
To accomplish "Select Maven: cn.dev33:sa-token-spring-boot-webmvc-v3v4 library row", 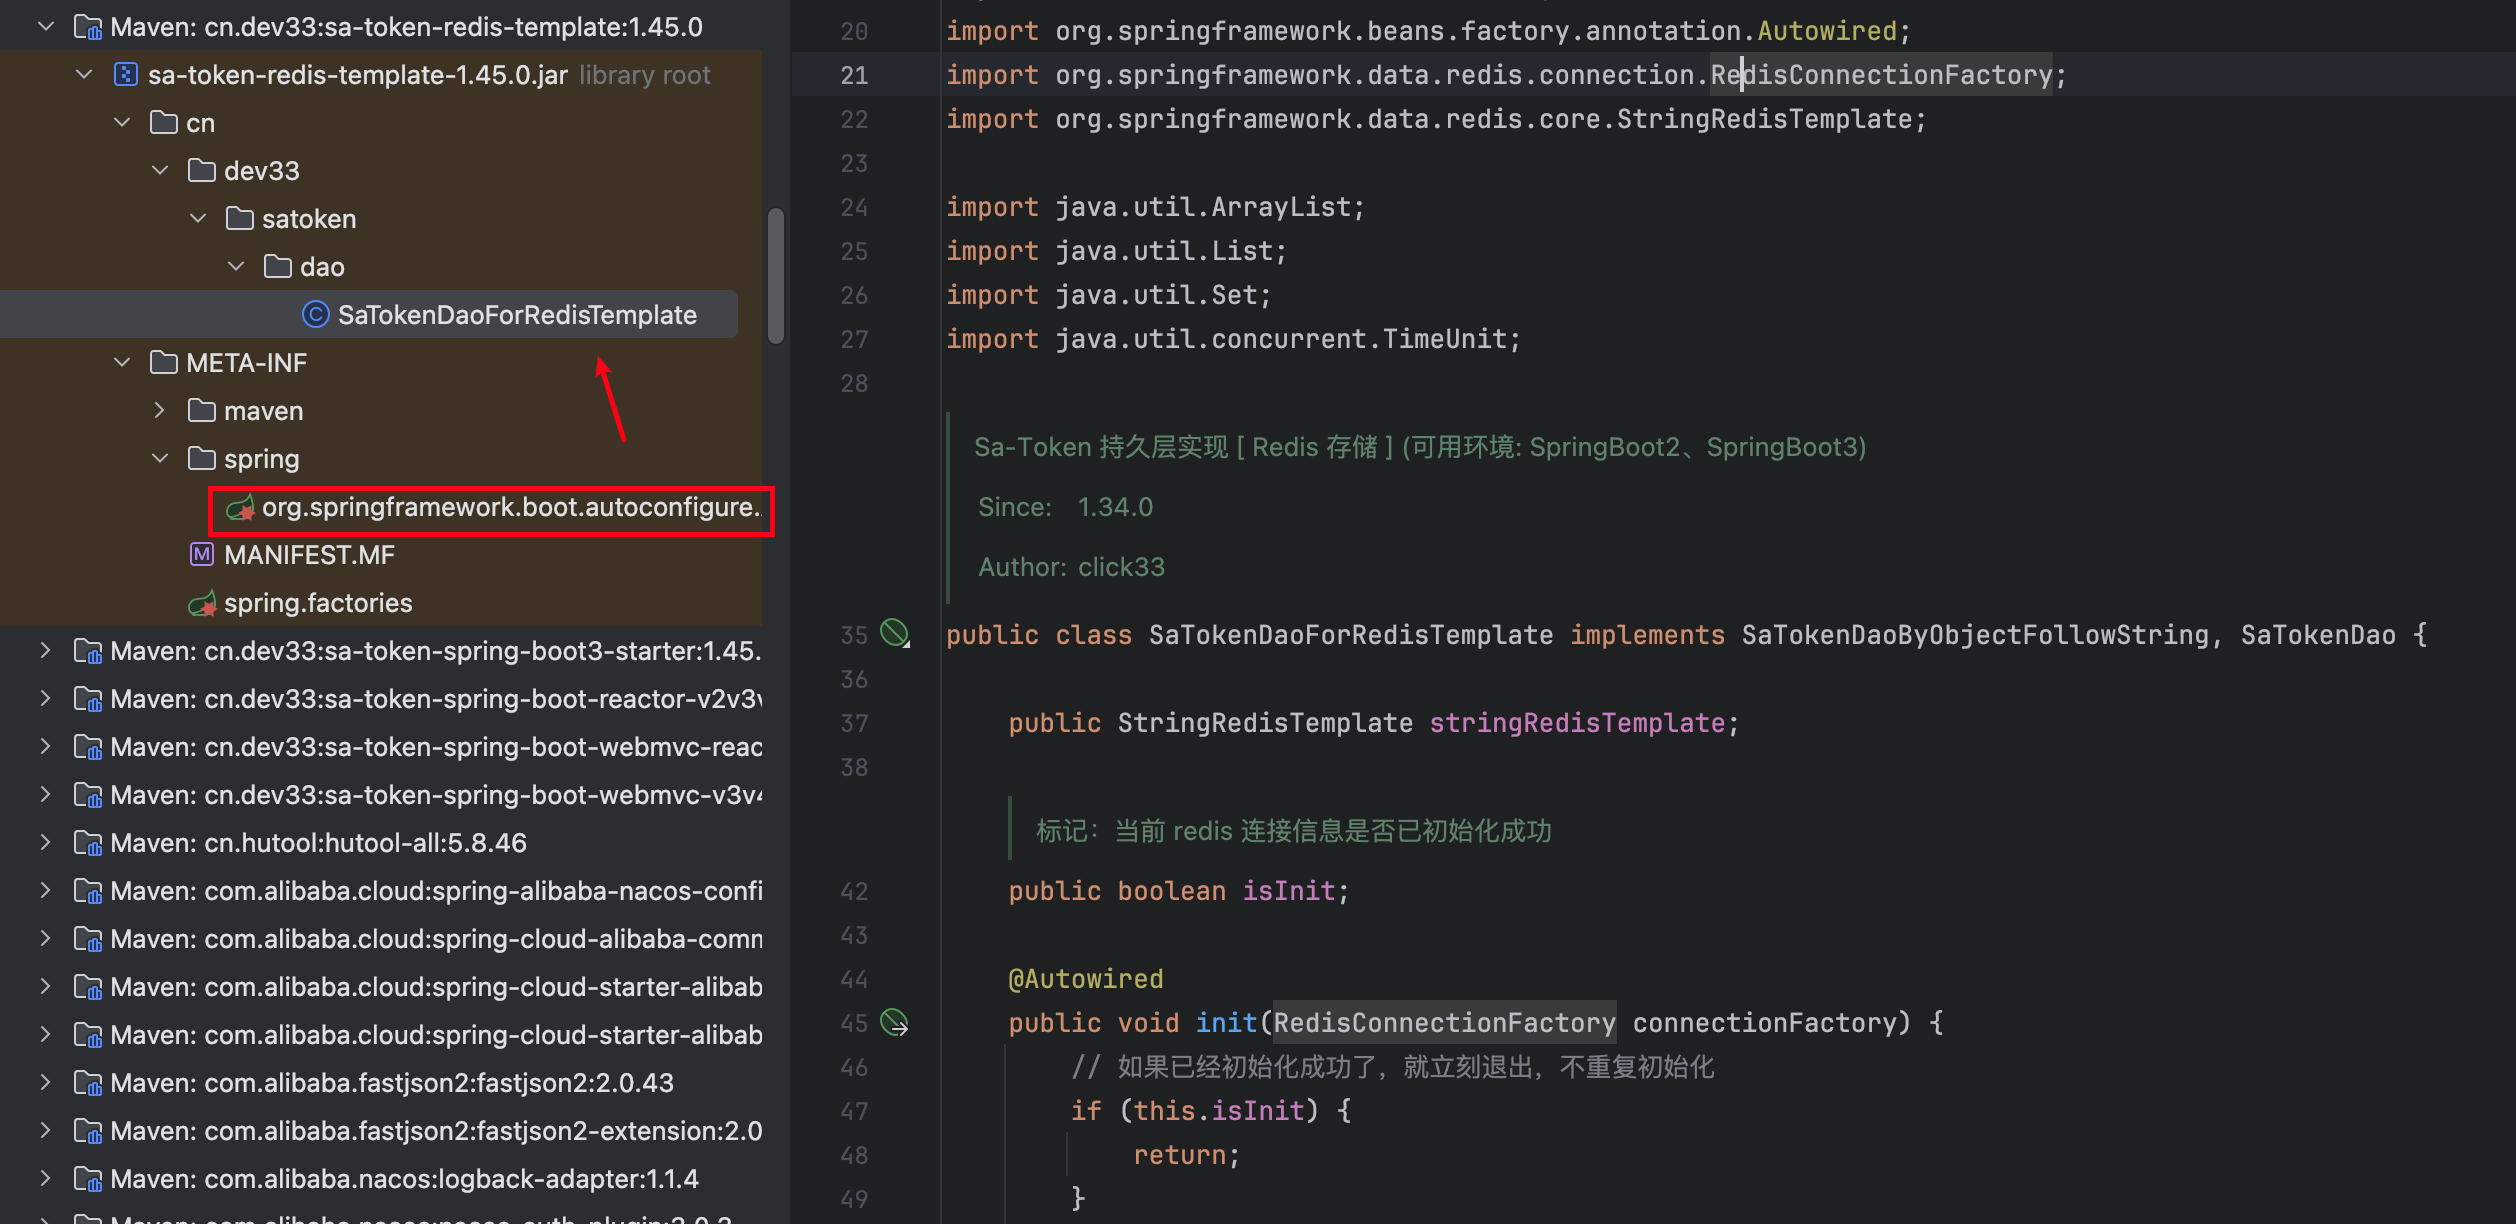I will pyautogui.click(x=381, y=795).
